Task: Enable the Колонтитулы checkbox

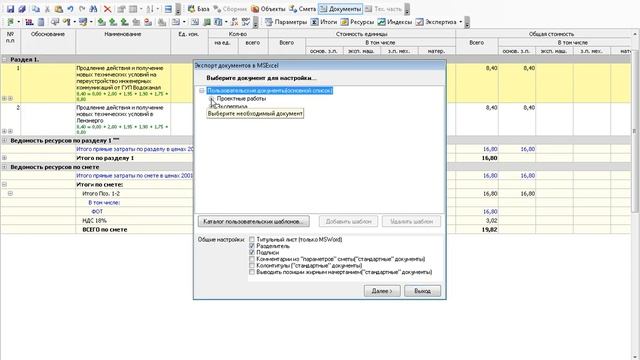Action: 252,266
